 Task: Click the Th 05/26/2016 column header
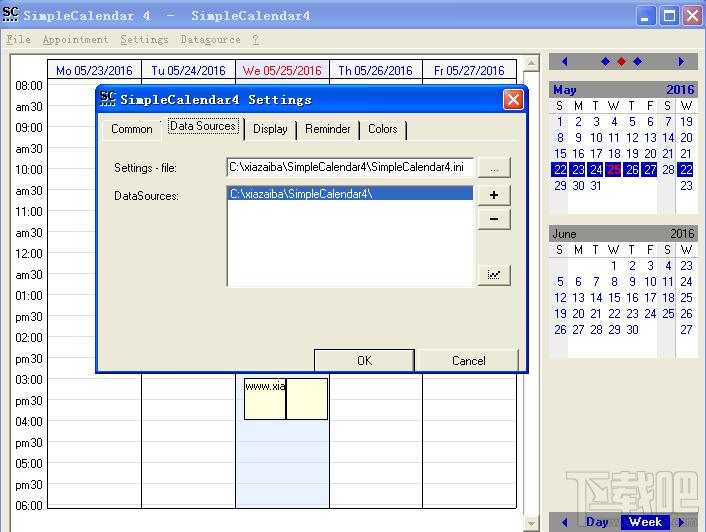pos(376,71)
